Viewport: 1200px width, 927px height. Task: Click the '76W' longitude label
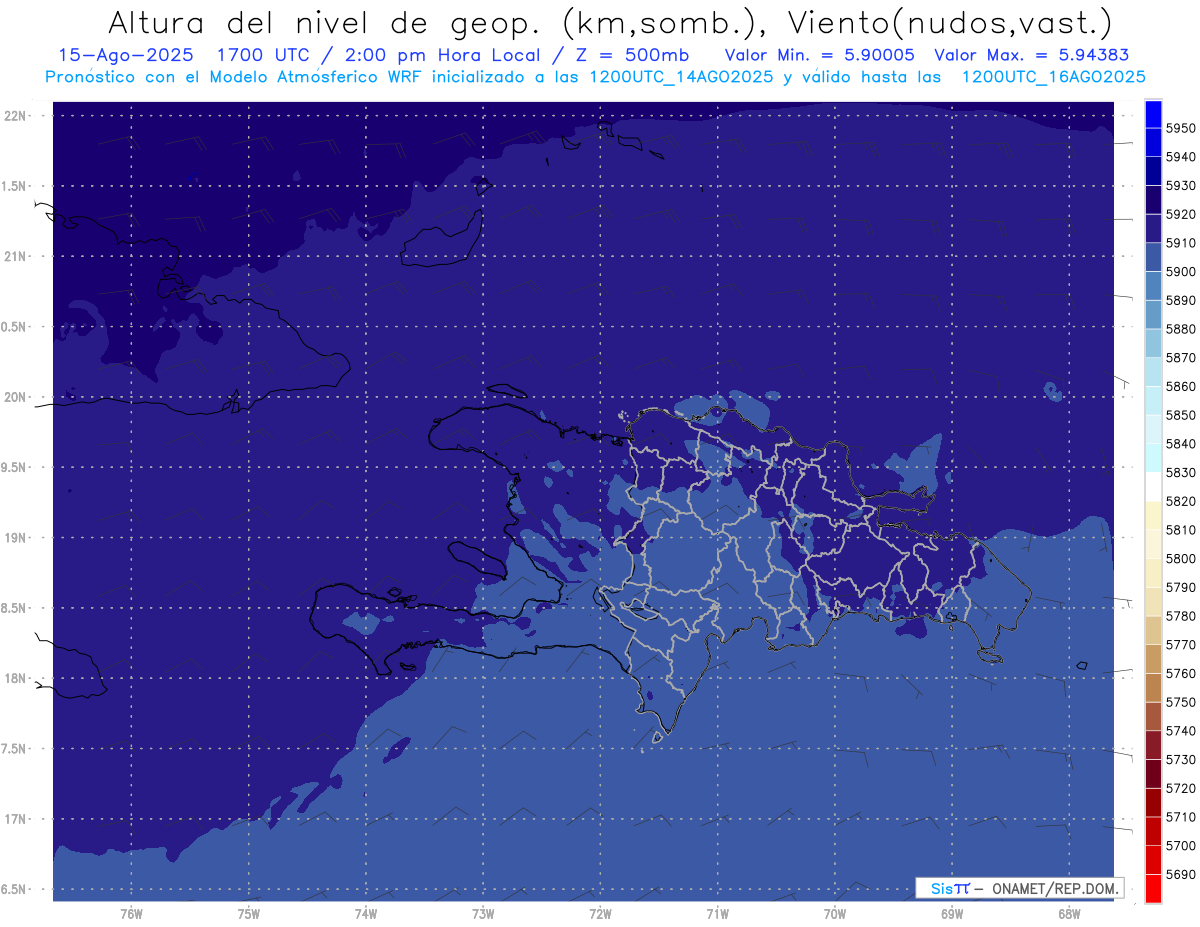(x=131, y=912)
